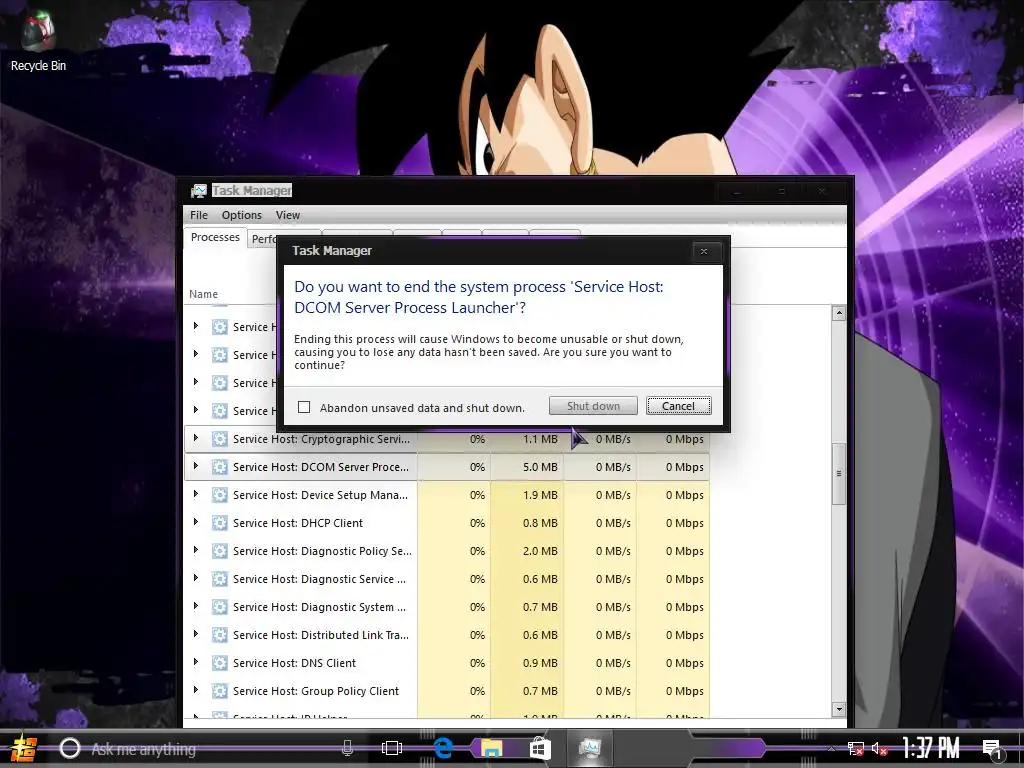Click gear icon of Device Setup Manager row
This screenshot has width=1024, height=768.
click(220, 495)
